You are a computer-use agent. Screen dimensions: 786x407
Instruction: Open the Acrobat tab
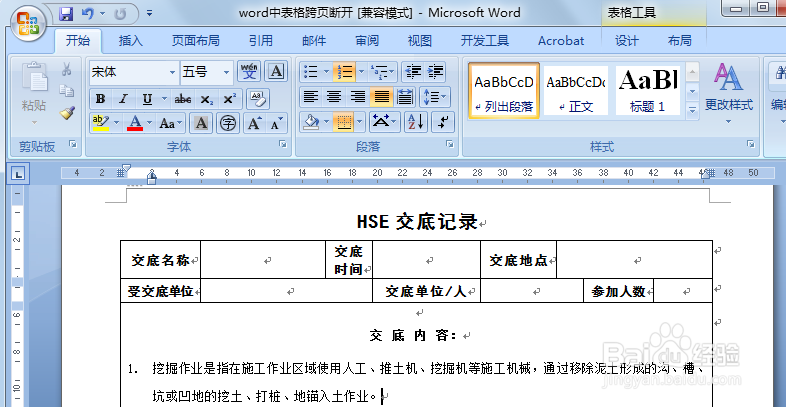point(561,41)
